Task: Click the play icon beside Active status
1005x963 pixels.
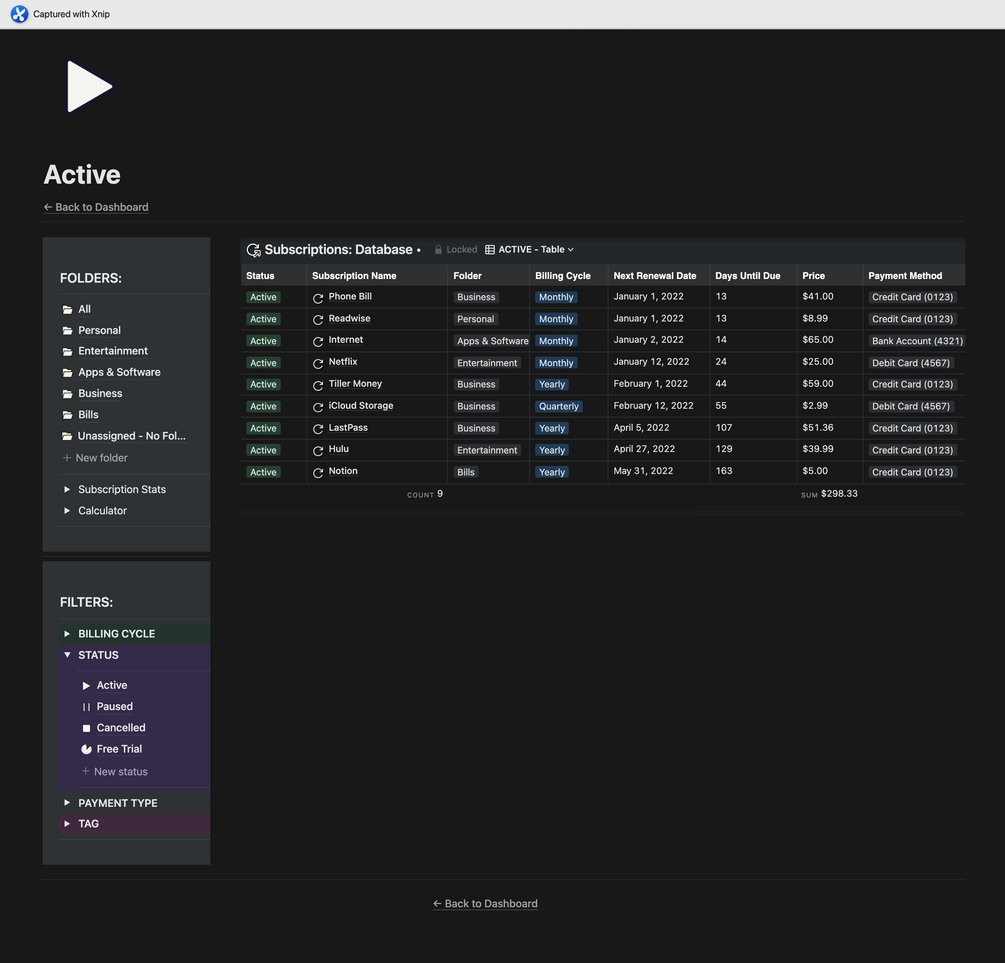Action: 86,685
